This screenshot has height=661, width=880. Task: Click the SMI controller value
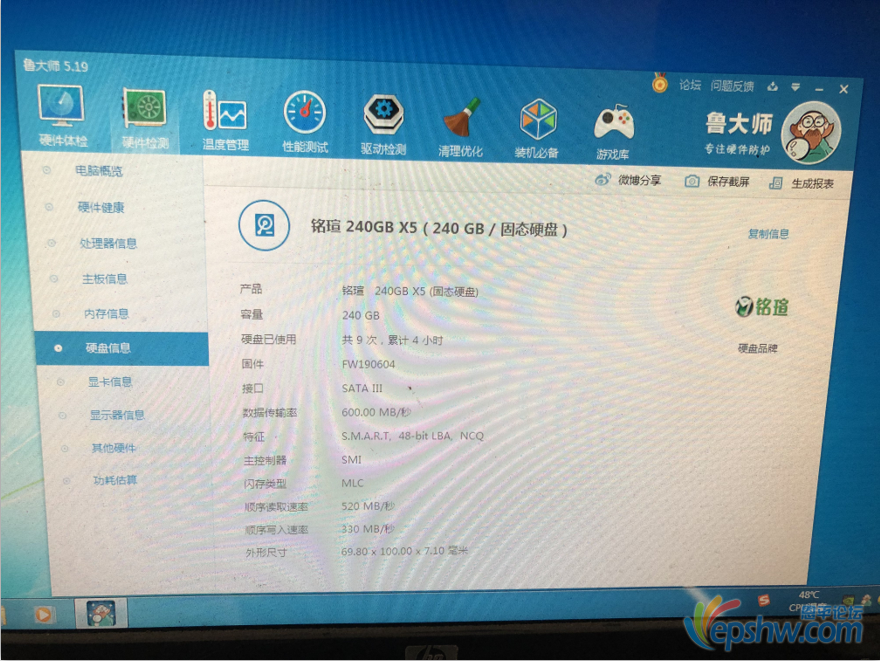point(351,460)
